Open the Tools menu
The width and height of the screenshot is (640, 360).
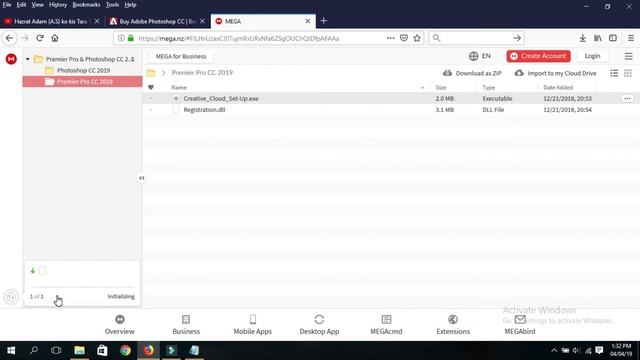coord(112,5)
